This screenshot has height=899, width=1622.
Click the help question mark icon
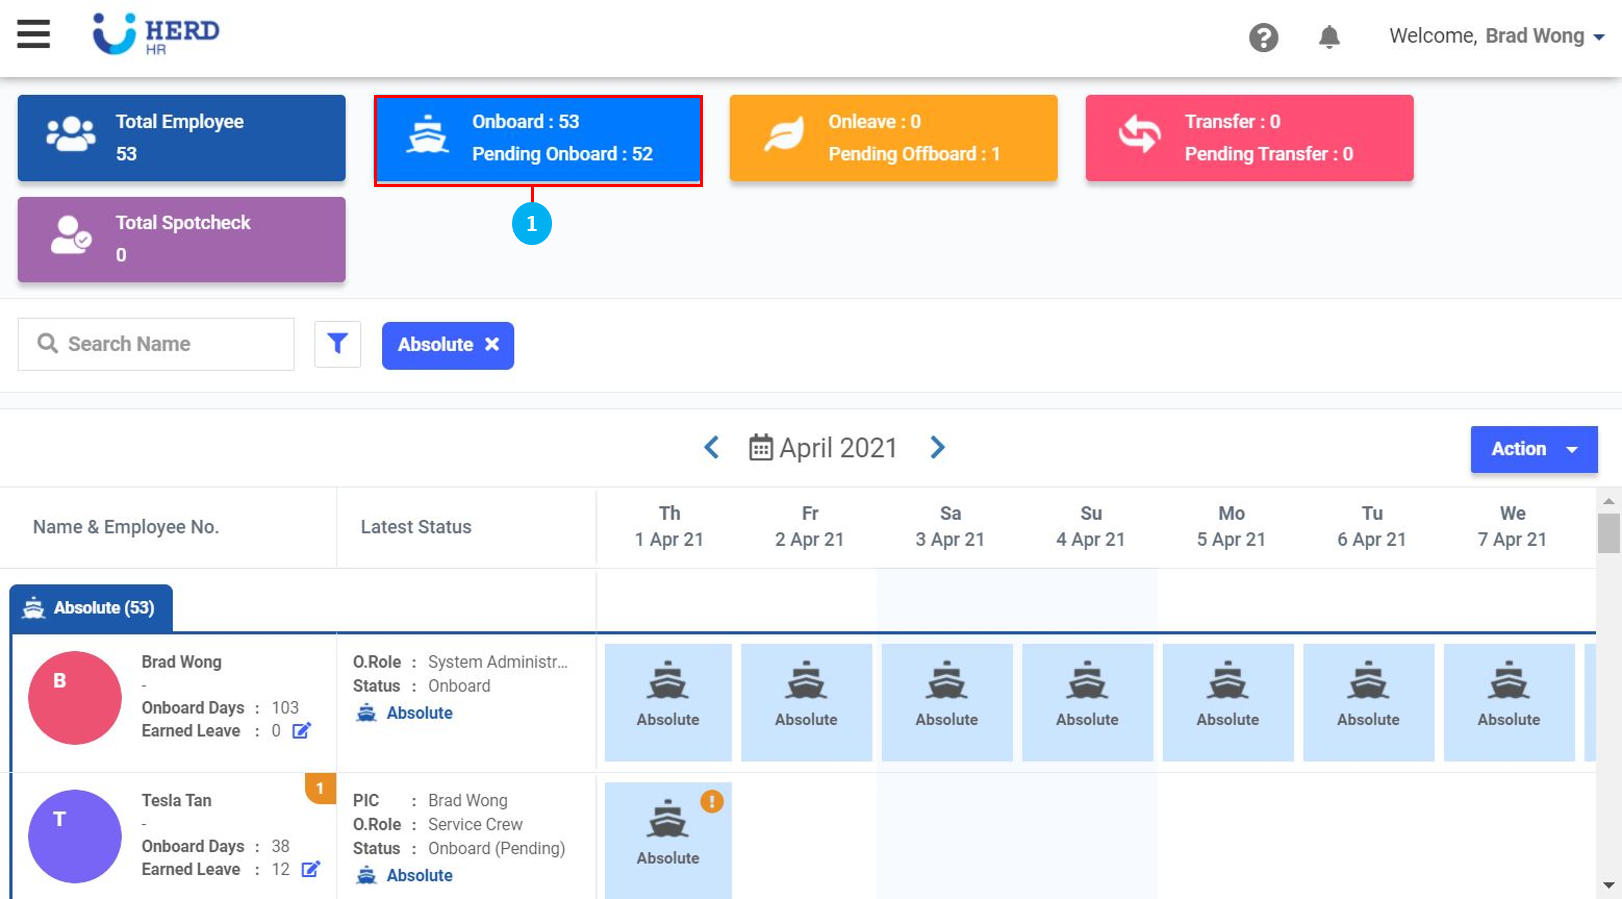pyautogui.click(x=1263, y=38)
